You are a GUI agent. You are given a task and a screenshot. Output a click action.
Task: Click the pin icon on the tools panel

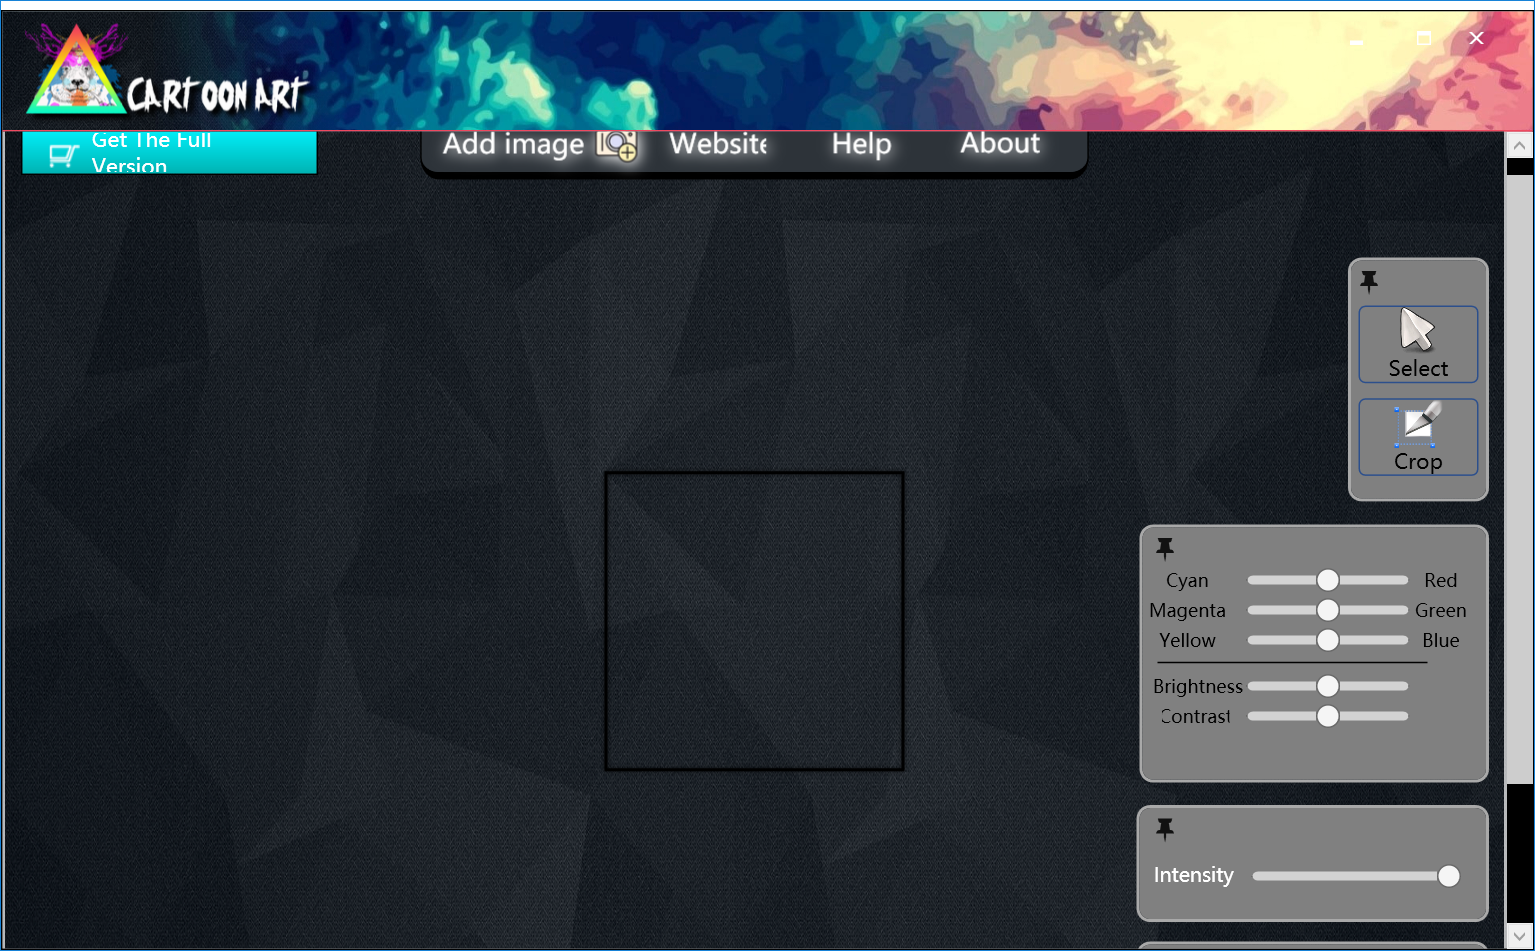tap(1369, 281)
